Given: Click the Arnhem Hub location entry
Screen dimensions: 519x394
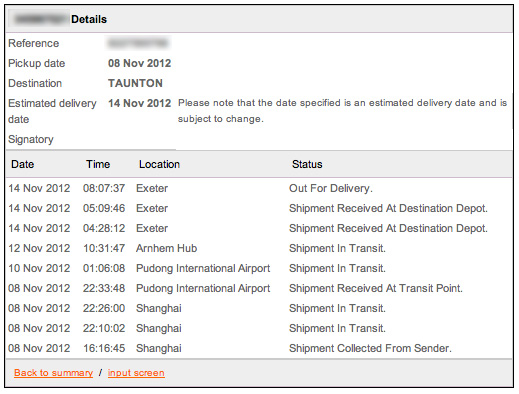Looking at the screenshot, I should click(x=166, y=248).
